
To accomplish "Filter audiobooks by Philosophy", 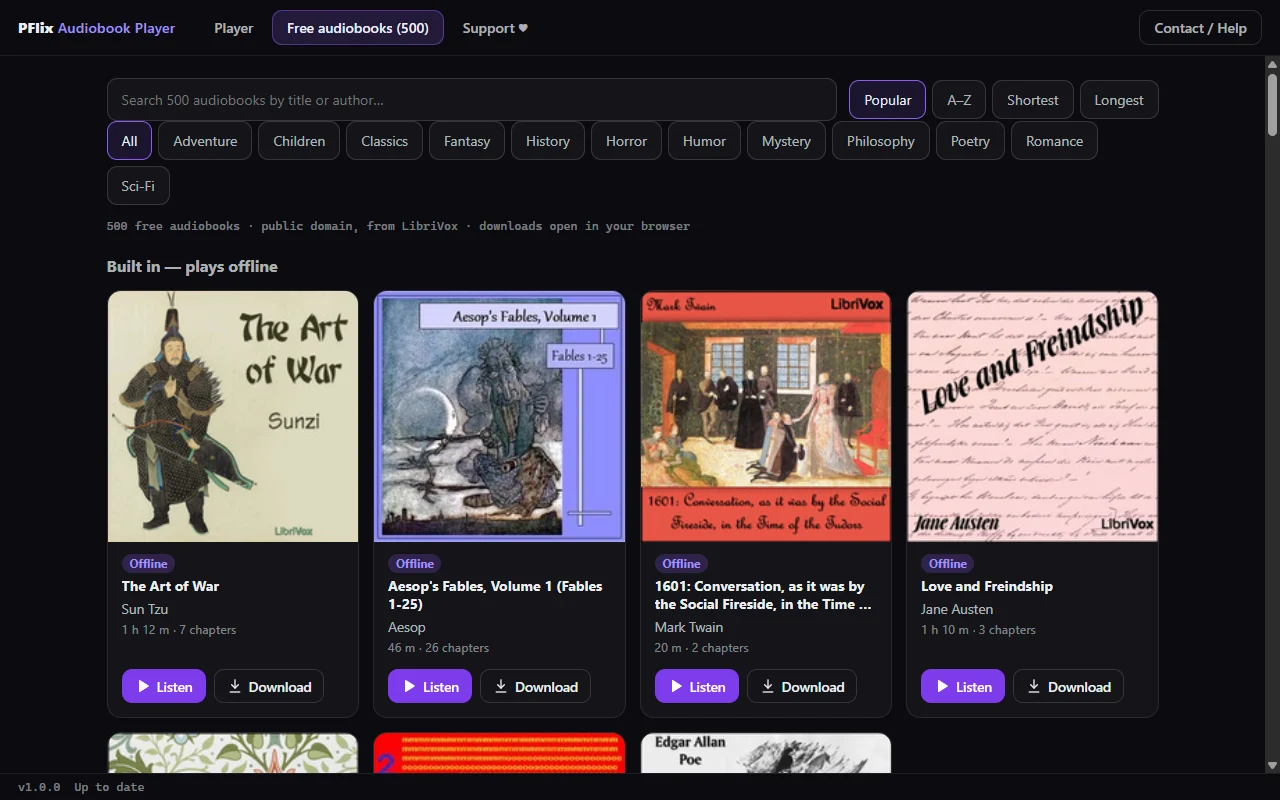I will (881, 141).
